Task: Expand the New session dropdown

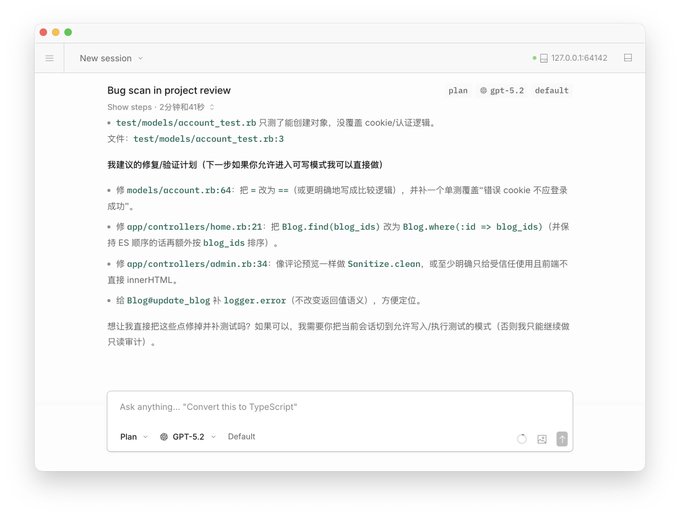Action: click(111, 58)
